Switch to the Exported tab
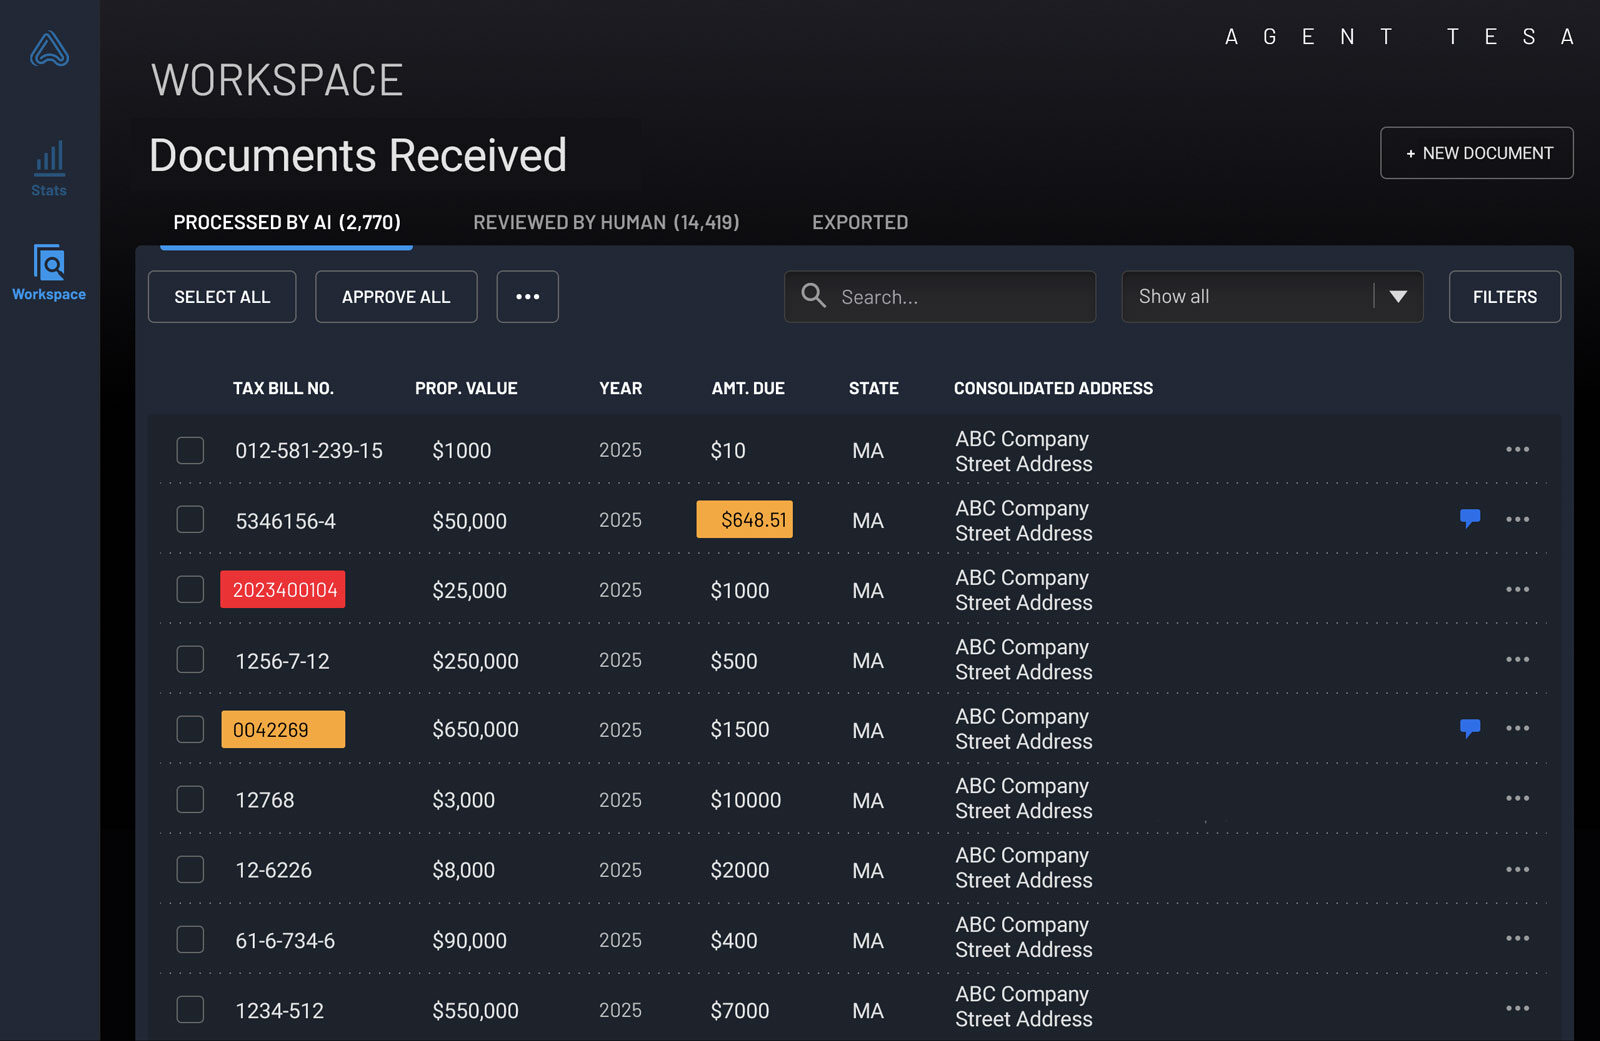 tap(859, 222)
